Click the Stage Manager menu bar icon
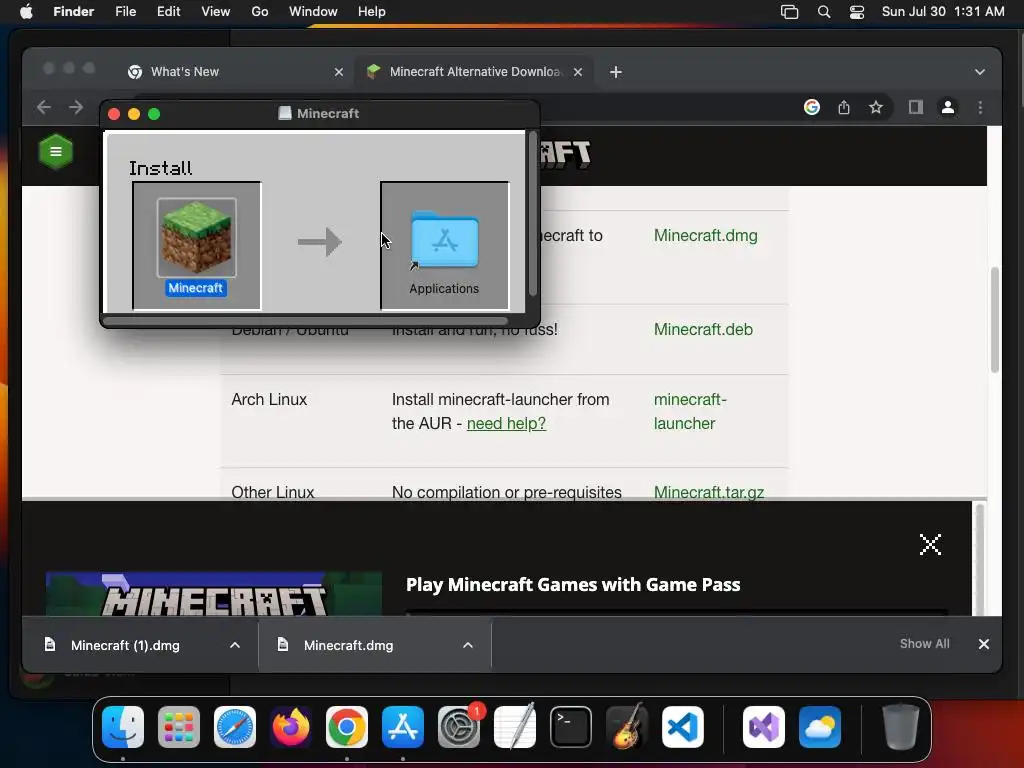Screen dimensions: 1024x768 pyautogui.click(x=790, y=12)
